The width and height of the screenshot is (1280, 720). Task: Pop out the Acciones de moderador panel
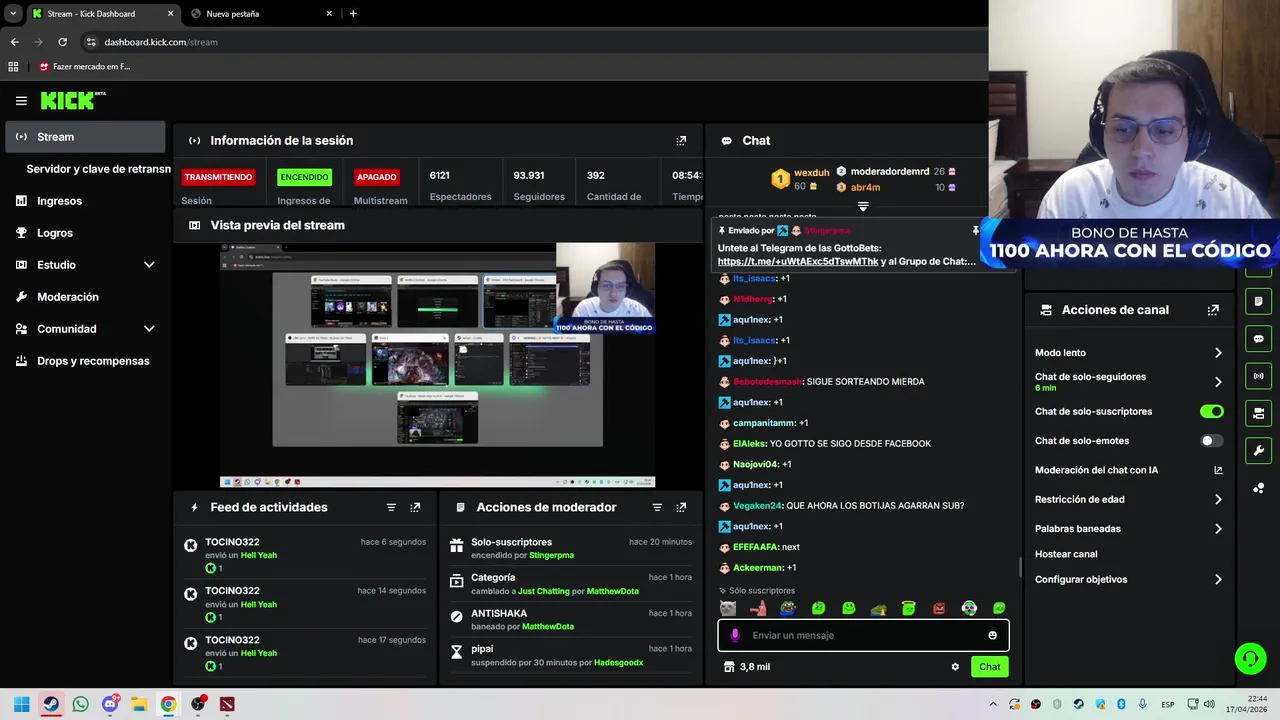[x=681, y=507]
